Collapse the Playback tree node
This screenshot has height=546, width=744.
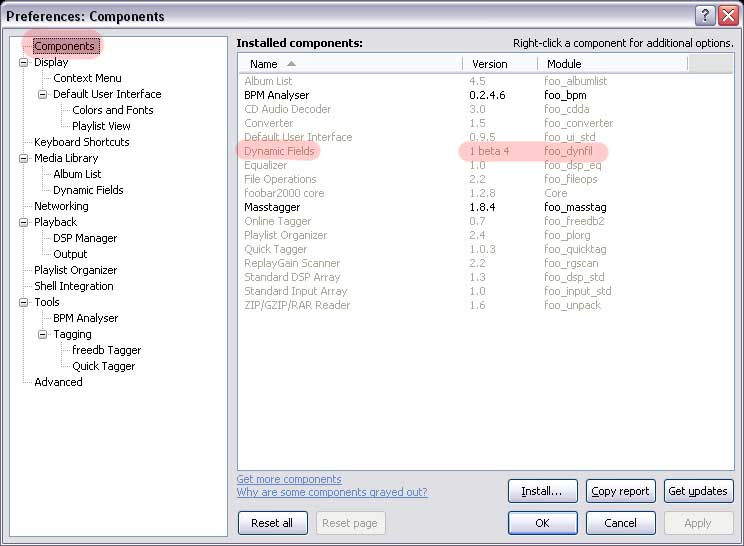coord(23,222)
